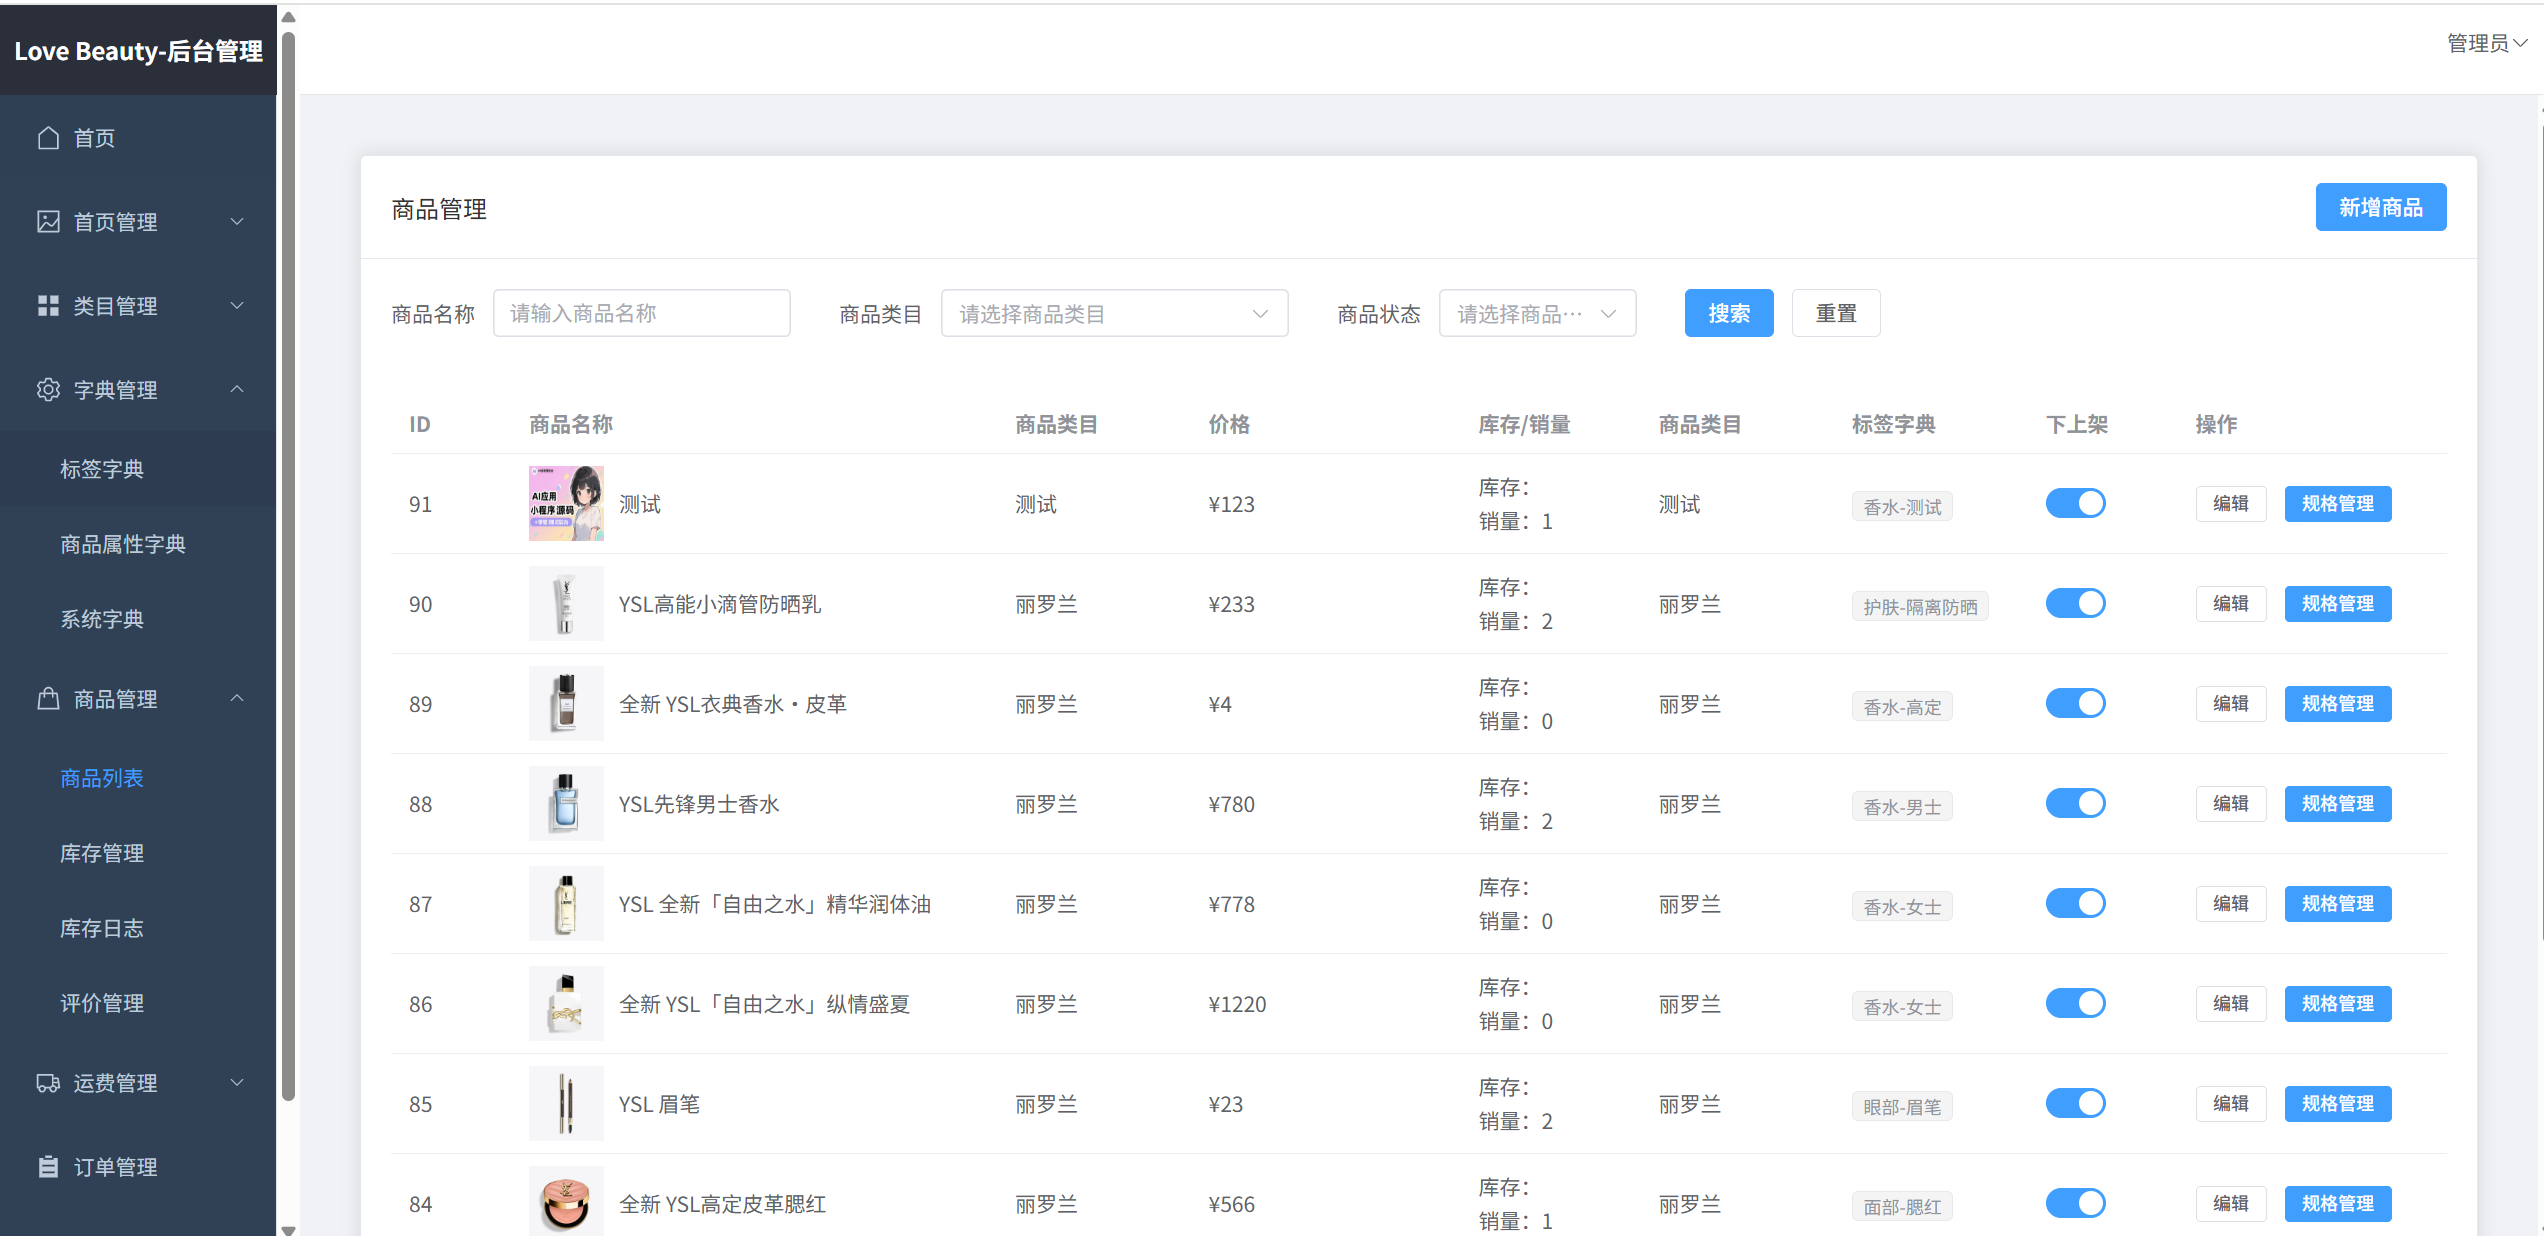This screenshot has width=2544, height=1236.
Task: Click the gear icon beside 字典管理
Action: click(48, 390)
